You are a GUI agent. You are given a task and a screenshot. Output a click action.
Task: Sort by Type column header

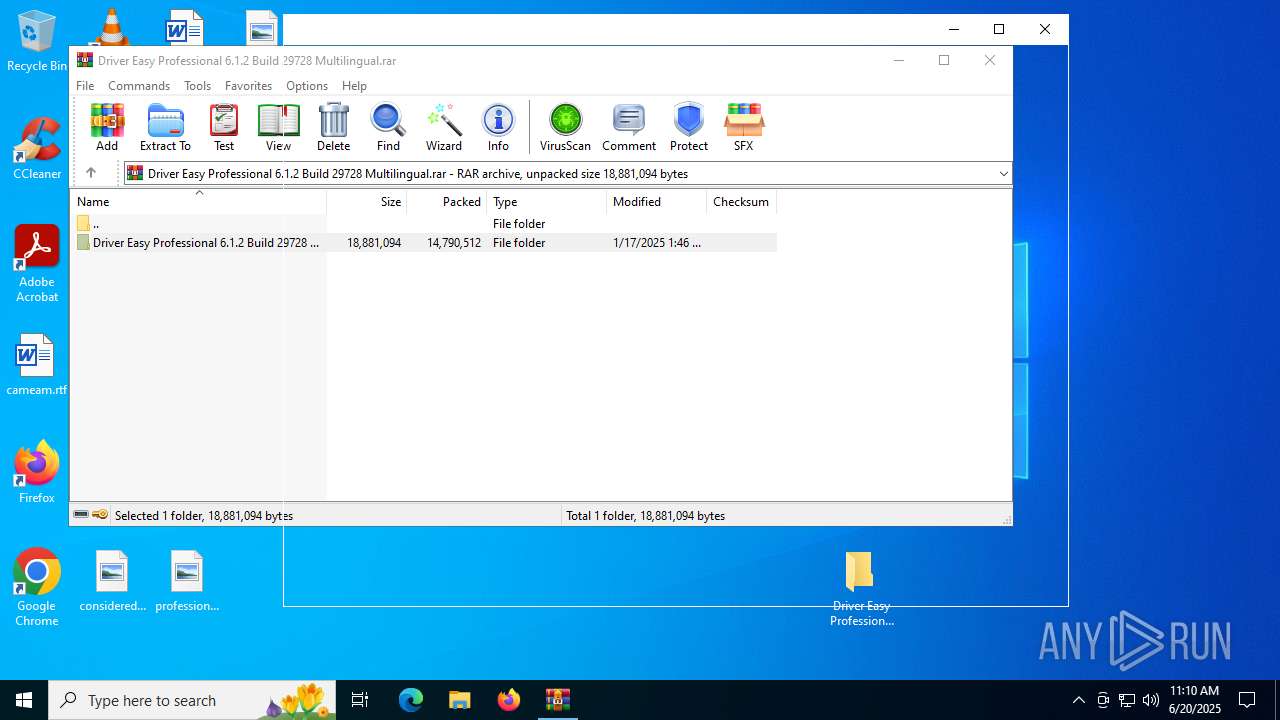[x=547, y=202]
